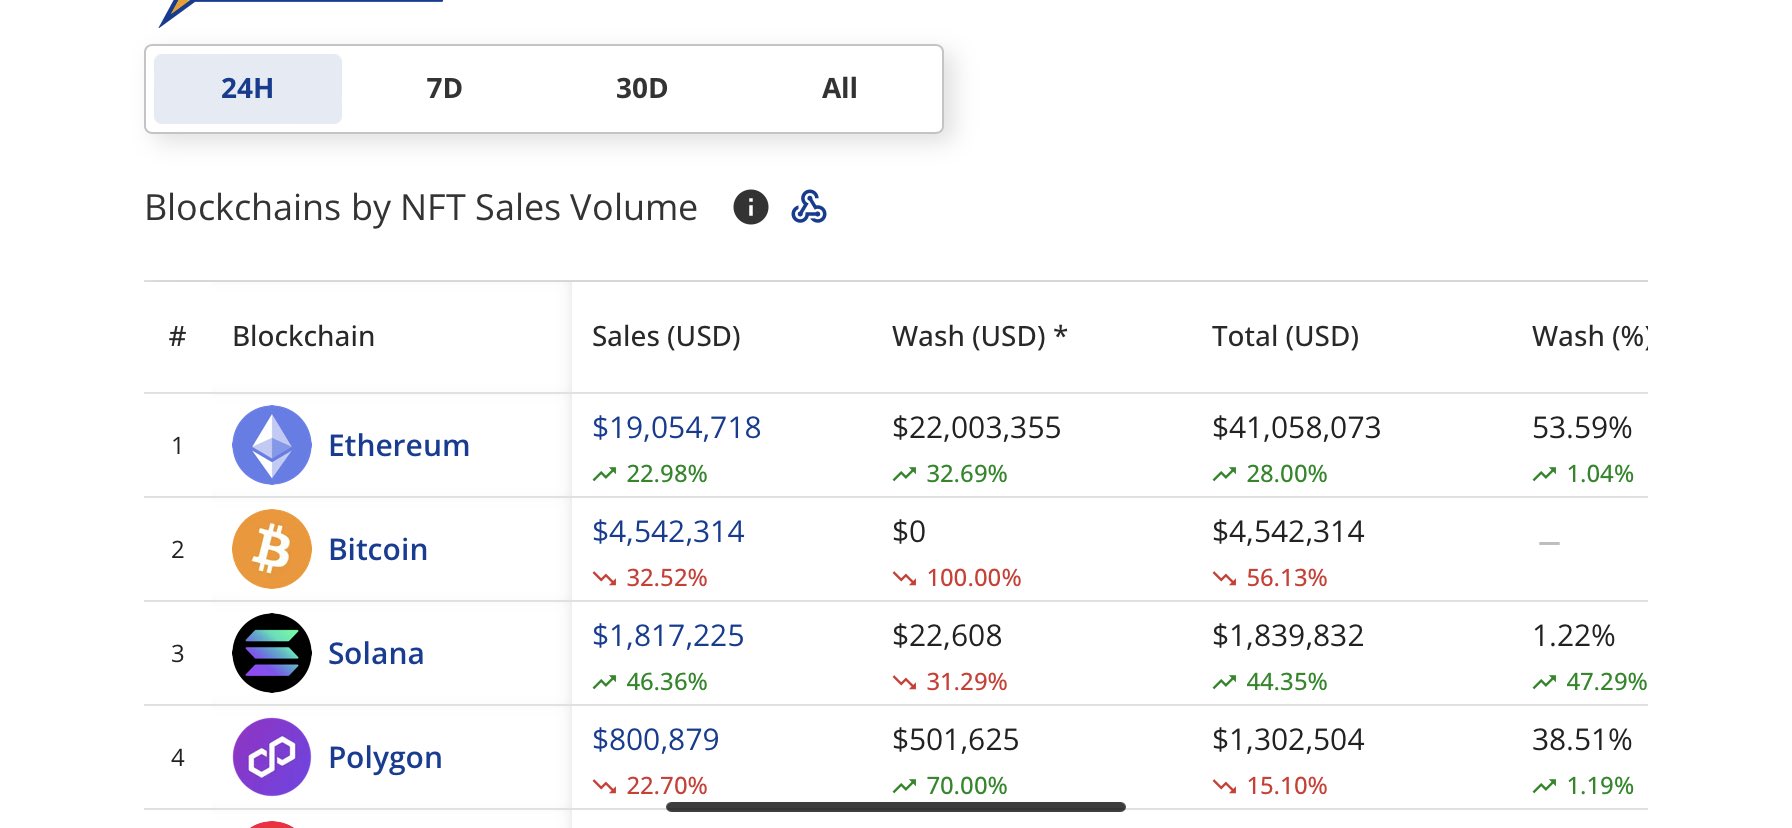This screenshot has width=1792, height=828.
Task: Click Ethereum wash change 32.69%
Action: 950,474
